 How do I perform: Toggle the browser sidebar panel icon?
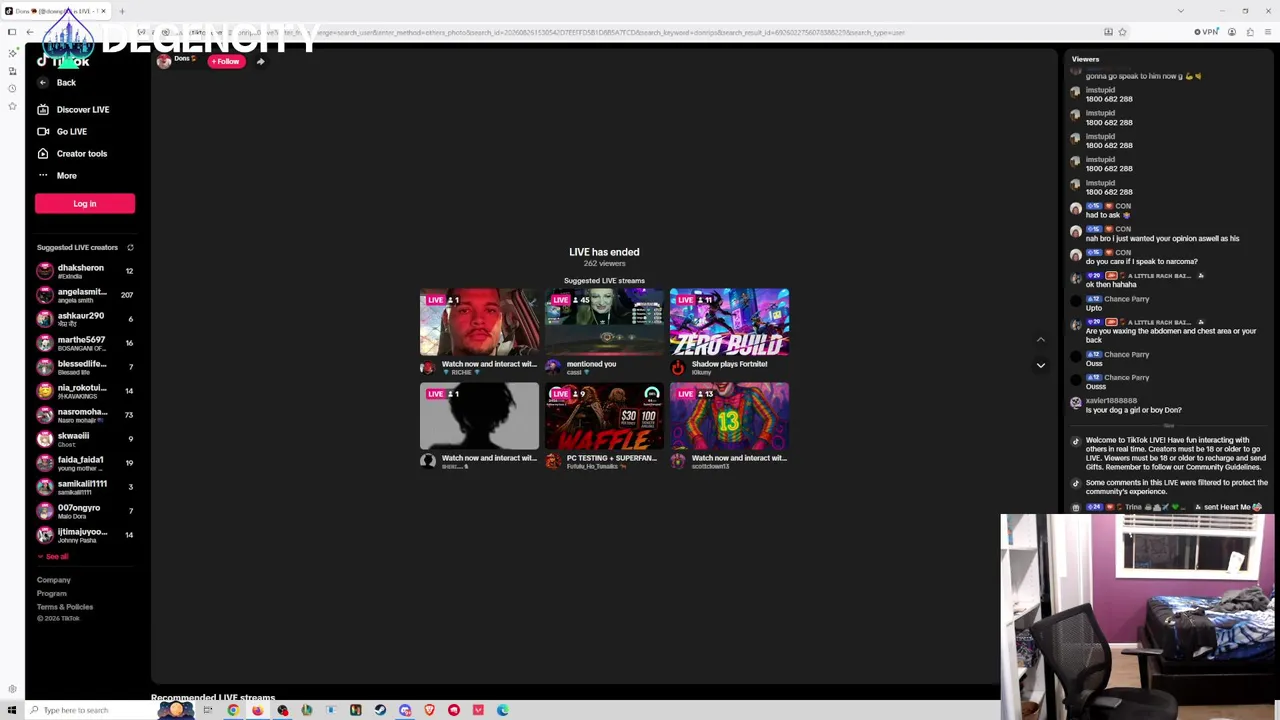[x=12, y=33]
